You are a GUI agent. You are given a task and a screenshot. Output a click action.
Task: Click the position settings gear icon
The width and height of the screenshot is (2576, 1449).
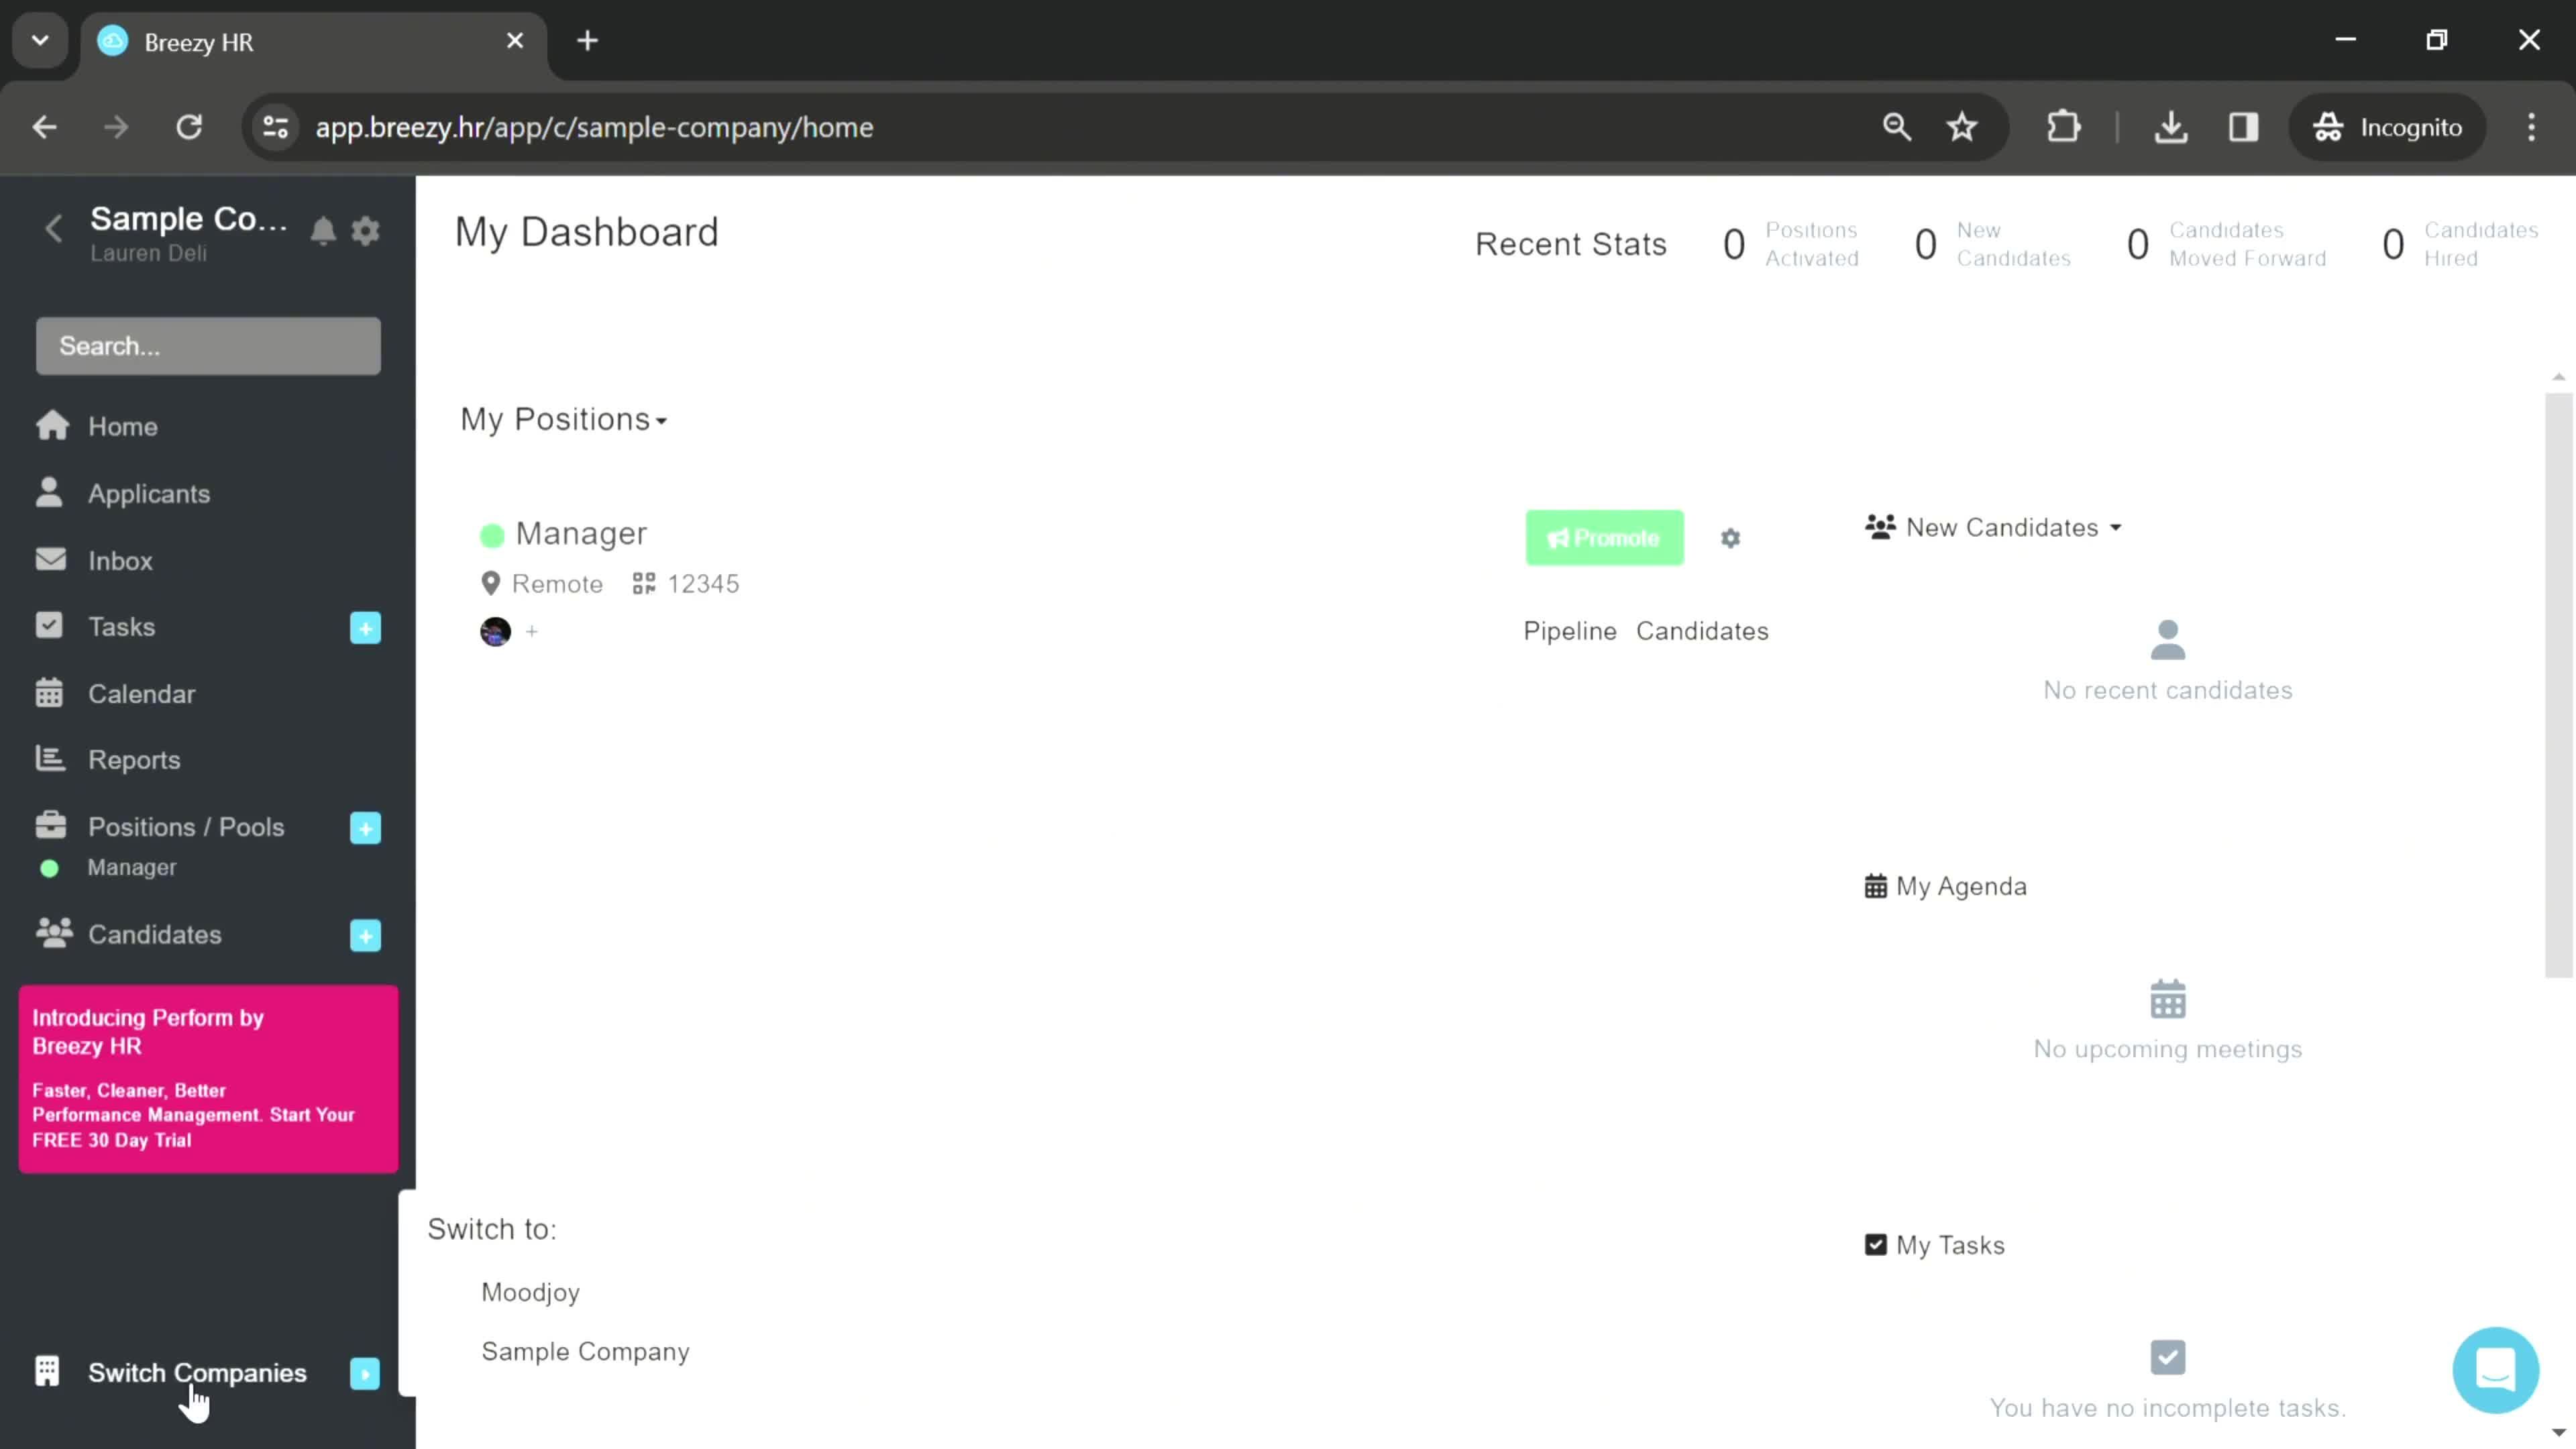click(1730, 538)
